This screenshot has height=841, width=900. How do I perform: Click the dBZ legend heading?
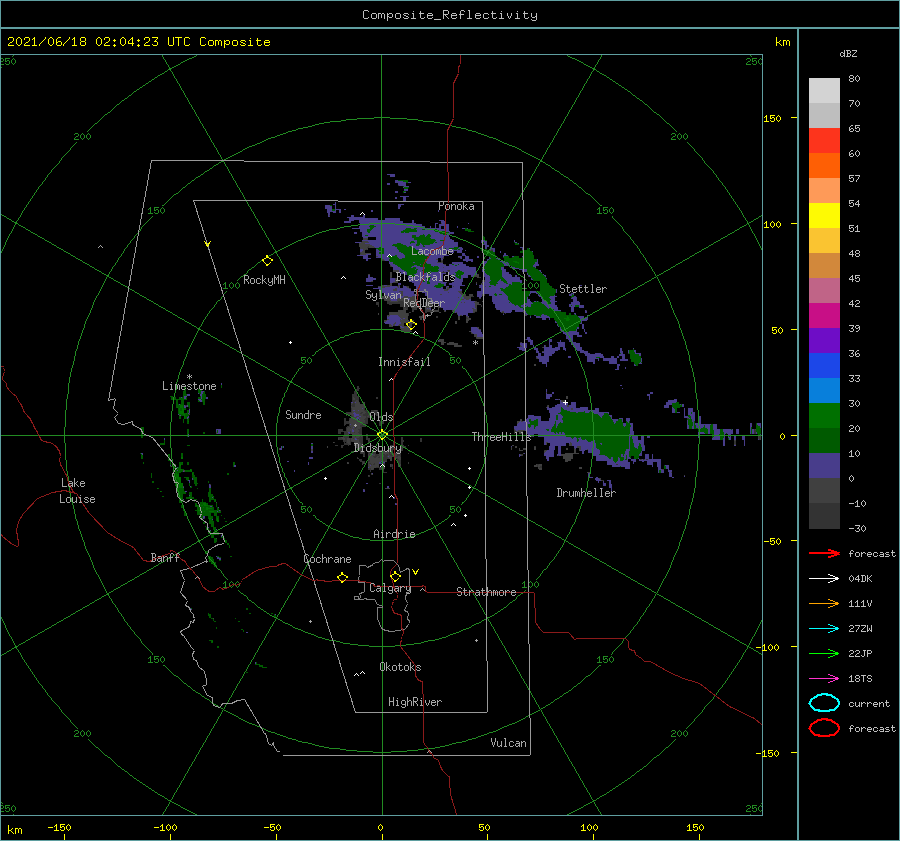click(848, 53)
